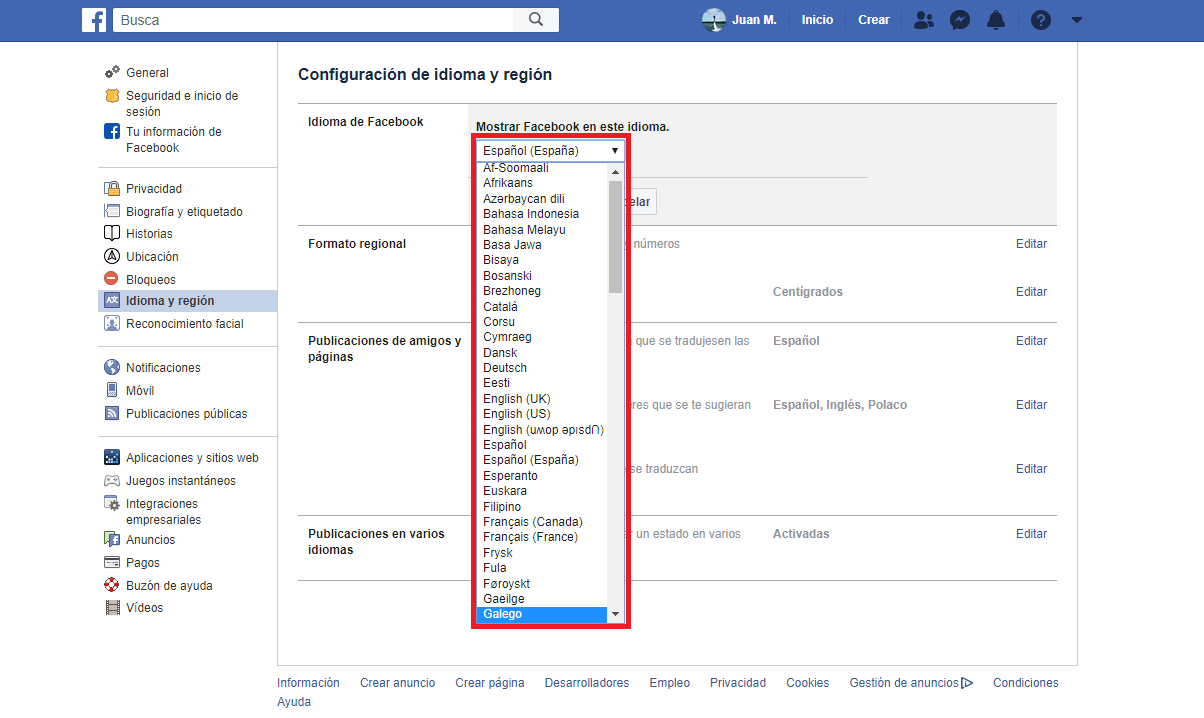Click the language list scrollbar thumb

[615, 236]
